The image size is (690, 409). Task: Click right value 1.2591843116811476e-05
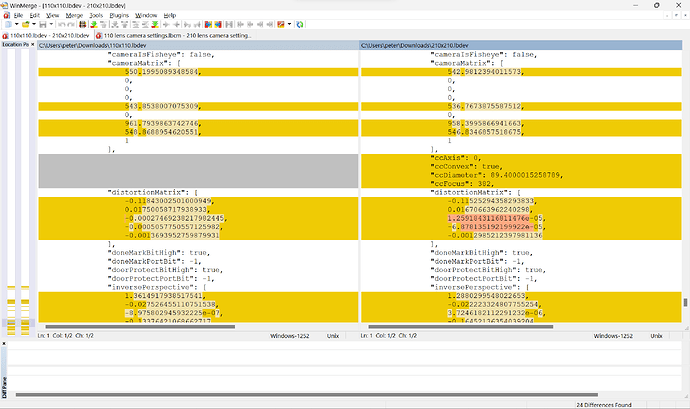point(497,218)
